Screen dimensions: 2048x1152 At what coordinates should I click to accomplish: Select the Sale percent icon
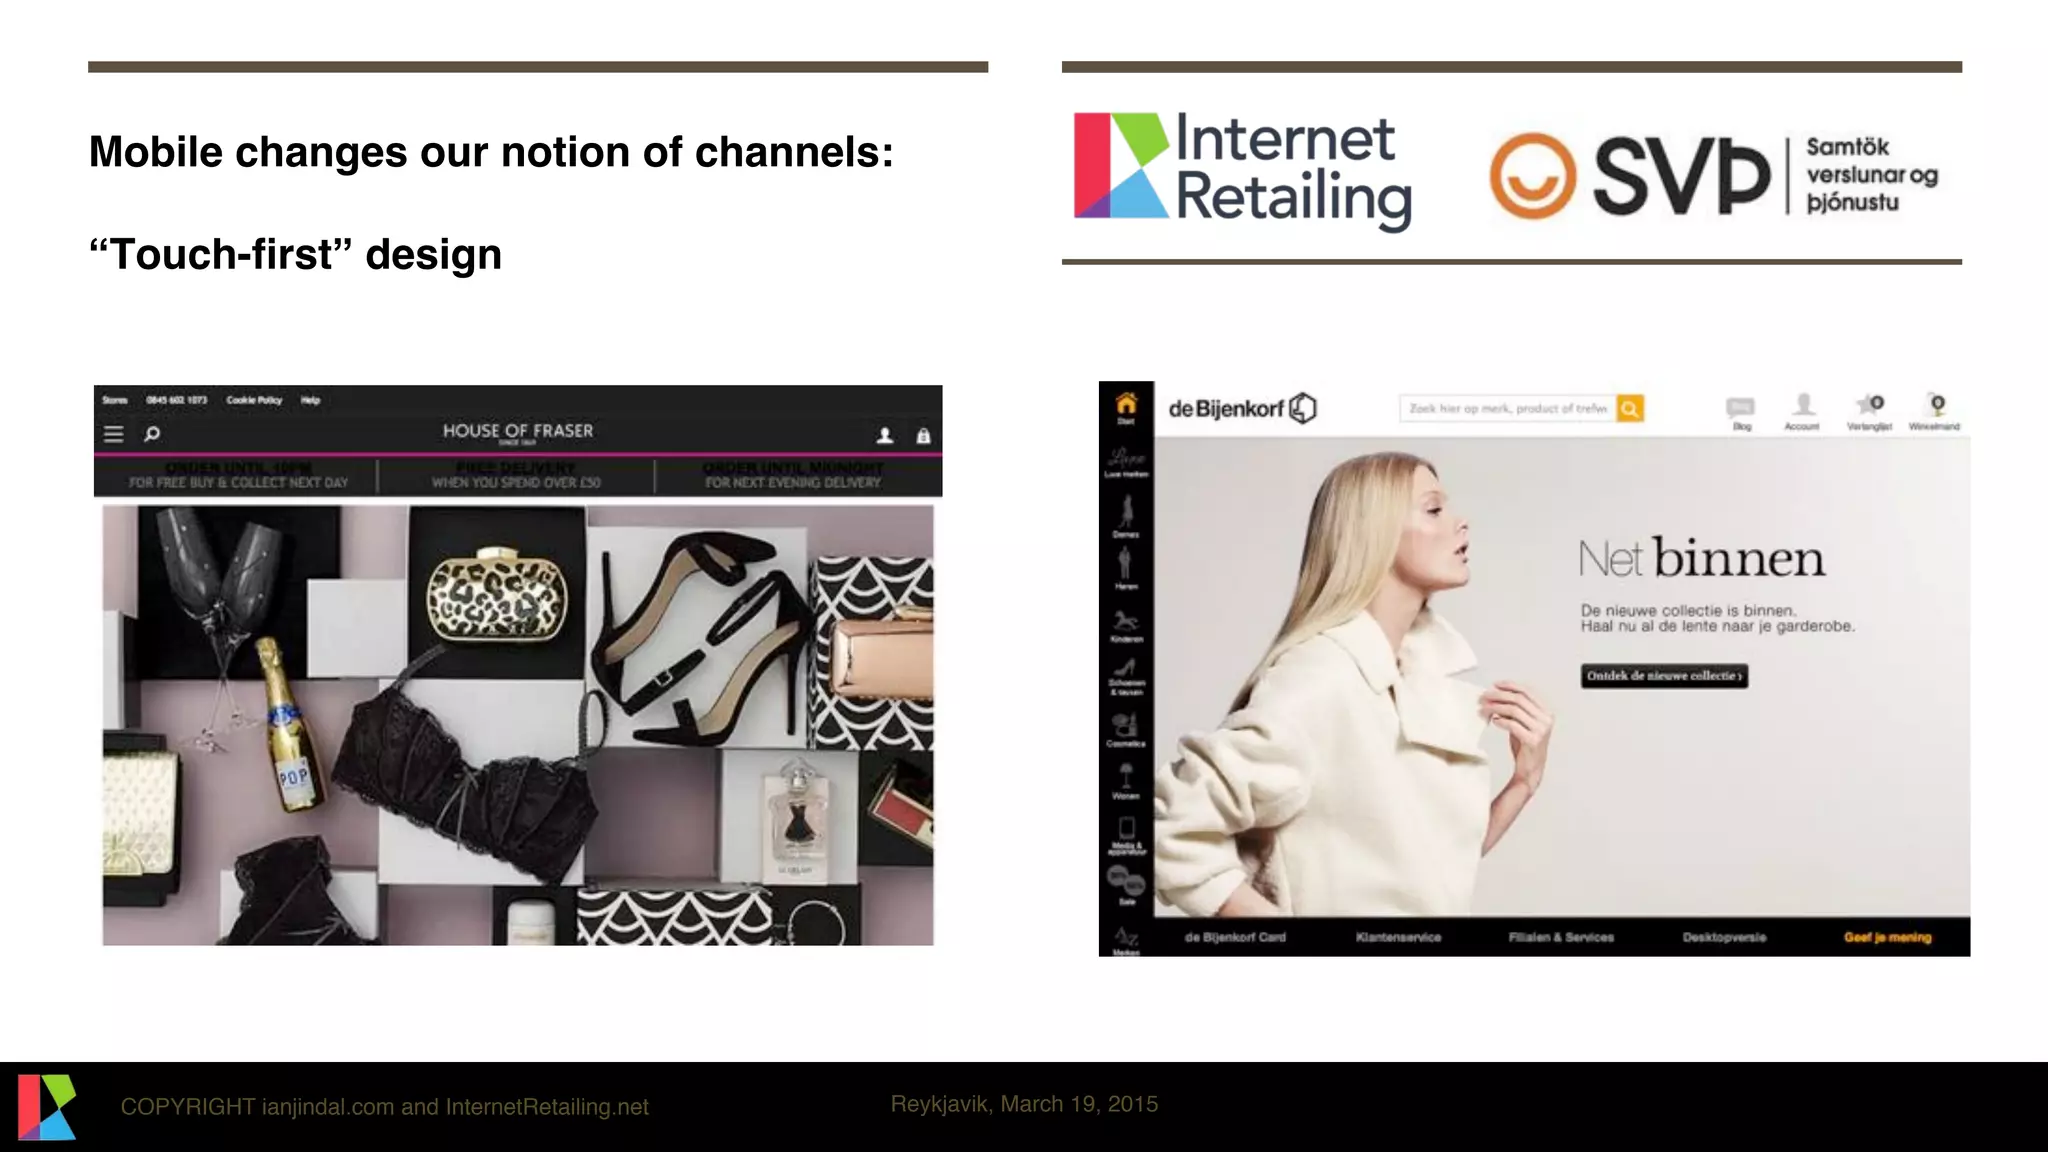point(1126,886)
